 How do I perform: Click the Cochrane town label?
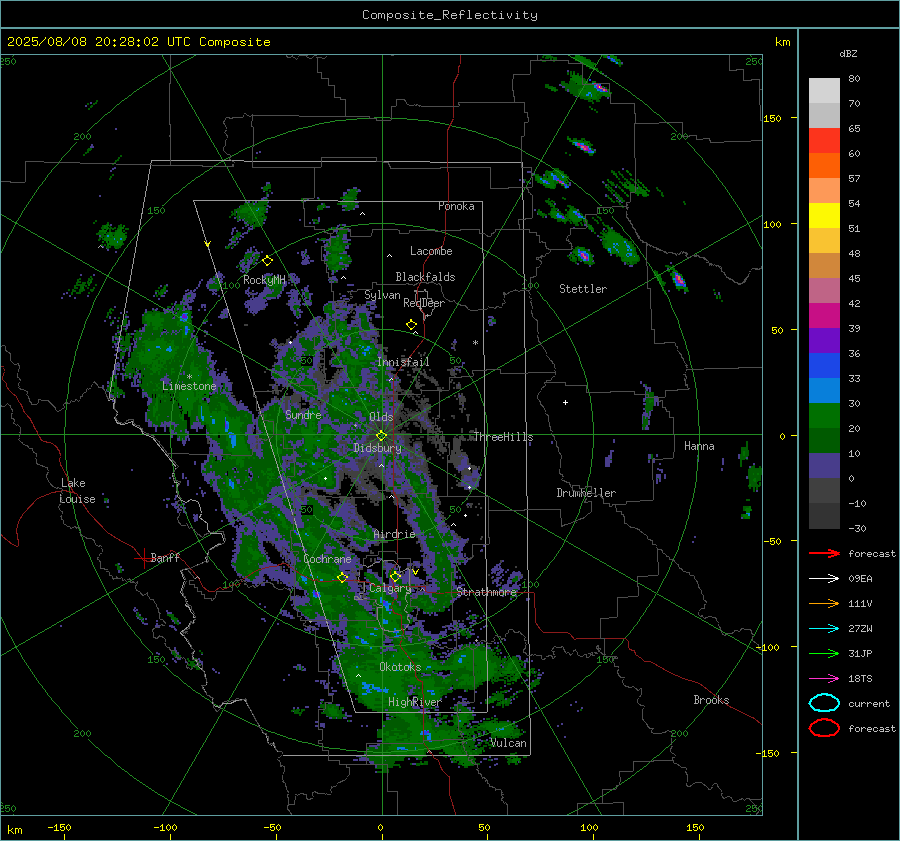pyautogui.click(x=327, y=559)
